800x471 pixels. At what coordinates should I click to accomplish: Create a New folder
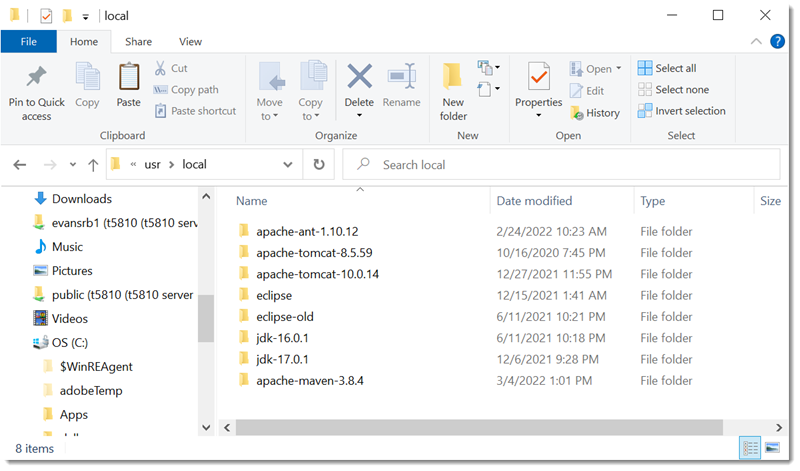pyautogui.click(x=453, y=92)
